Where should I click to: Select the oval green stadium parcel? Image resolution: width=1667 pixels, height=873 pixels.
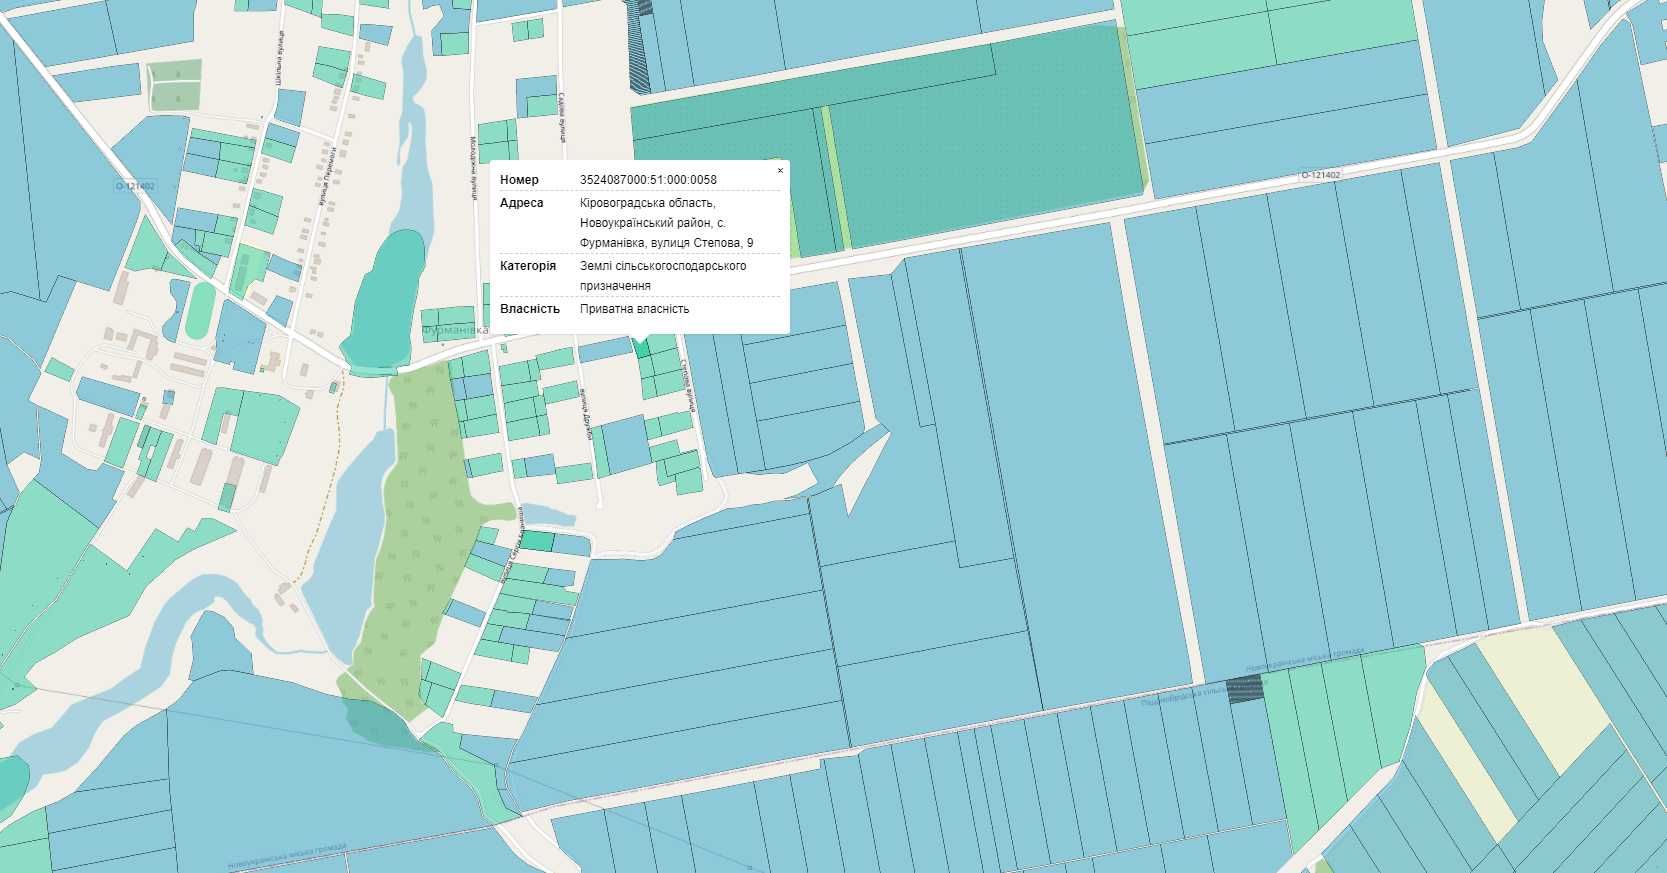pyautogui.click(x=200, y=311)
